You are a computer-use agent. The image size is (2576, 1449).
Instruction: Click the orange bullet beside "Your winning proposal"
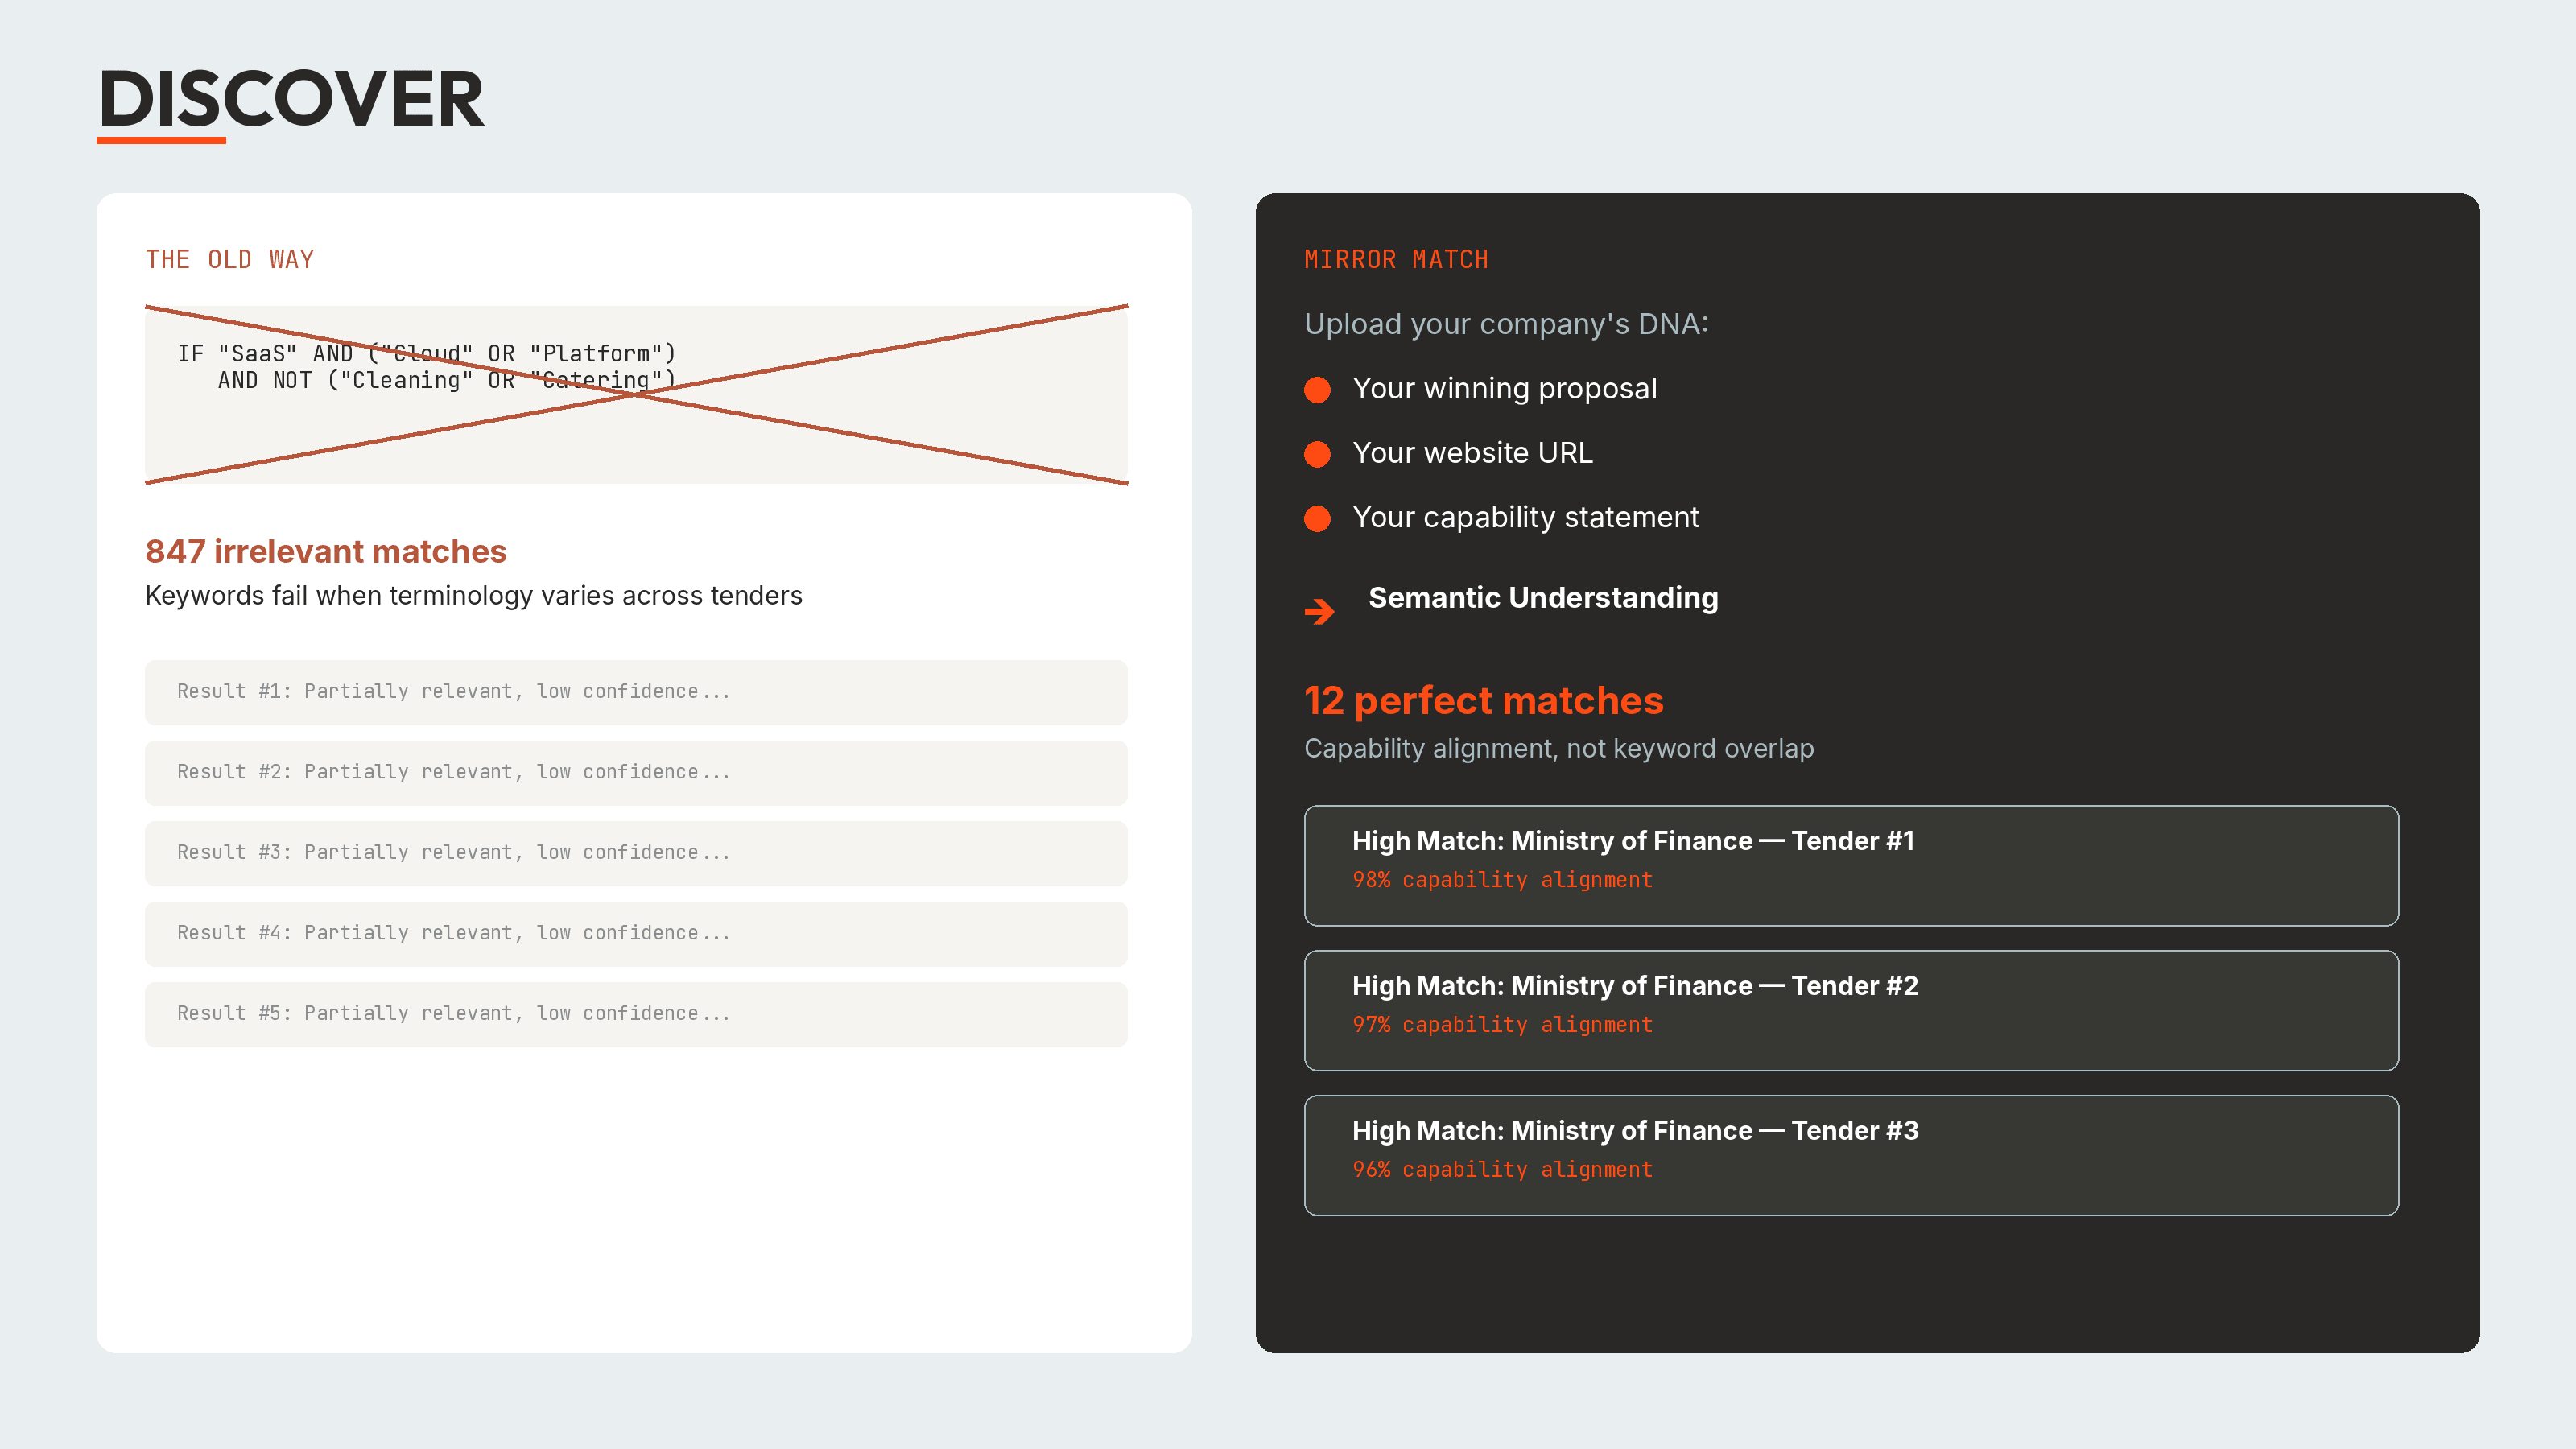tap(1317, 390)
